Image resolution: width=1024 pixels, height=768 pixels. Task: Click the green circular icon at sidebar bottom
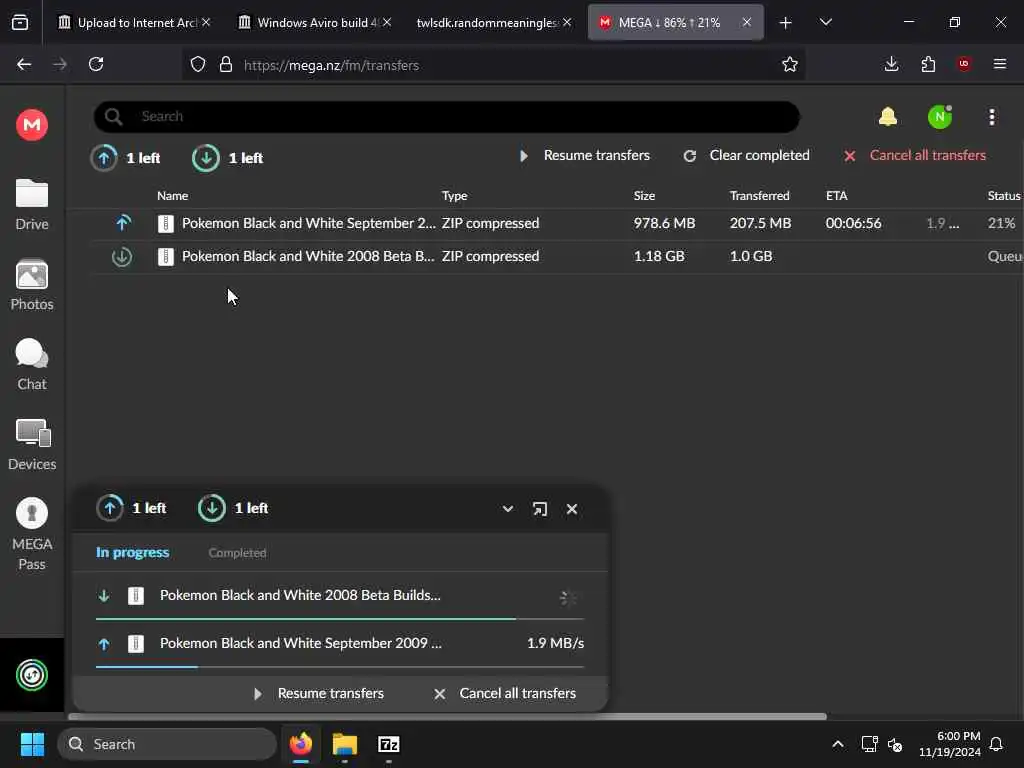tap(32, 675)
